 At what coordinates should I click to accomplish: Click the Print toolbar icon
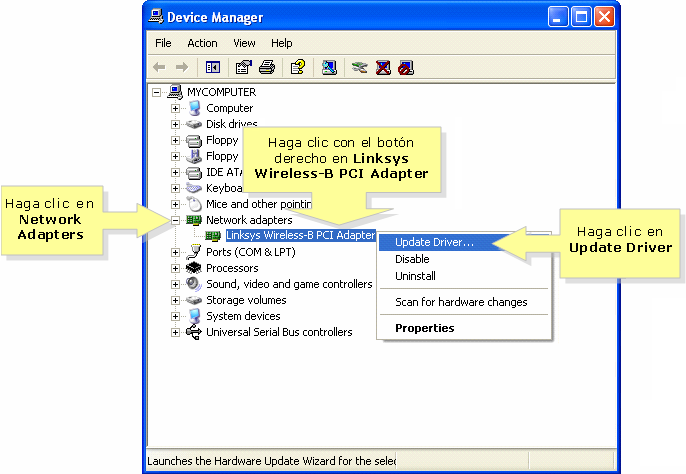pyautogui.click(x=267, y=67)
